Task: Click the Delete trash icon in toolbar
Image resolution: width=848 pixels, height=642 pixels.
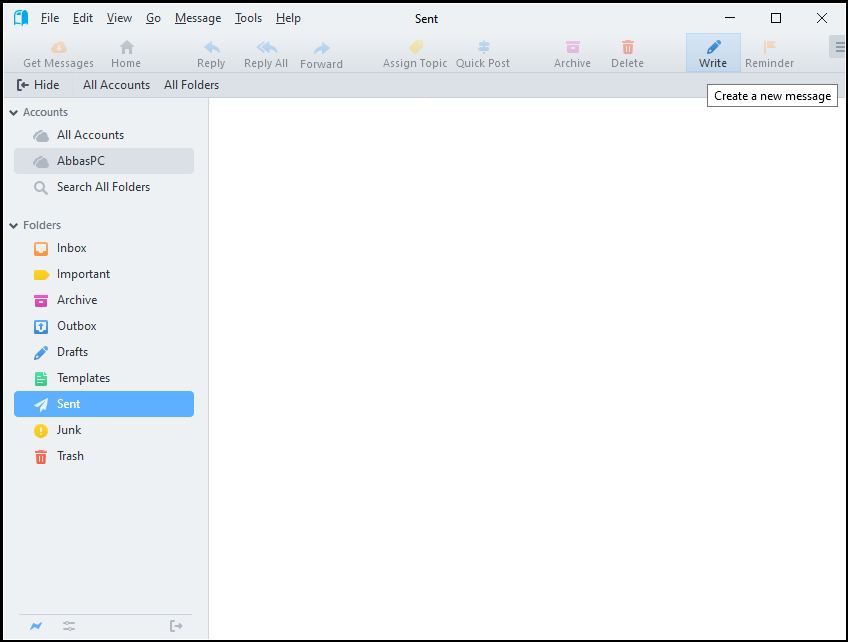Action: click(x=627, y=47)
